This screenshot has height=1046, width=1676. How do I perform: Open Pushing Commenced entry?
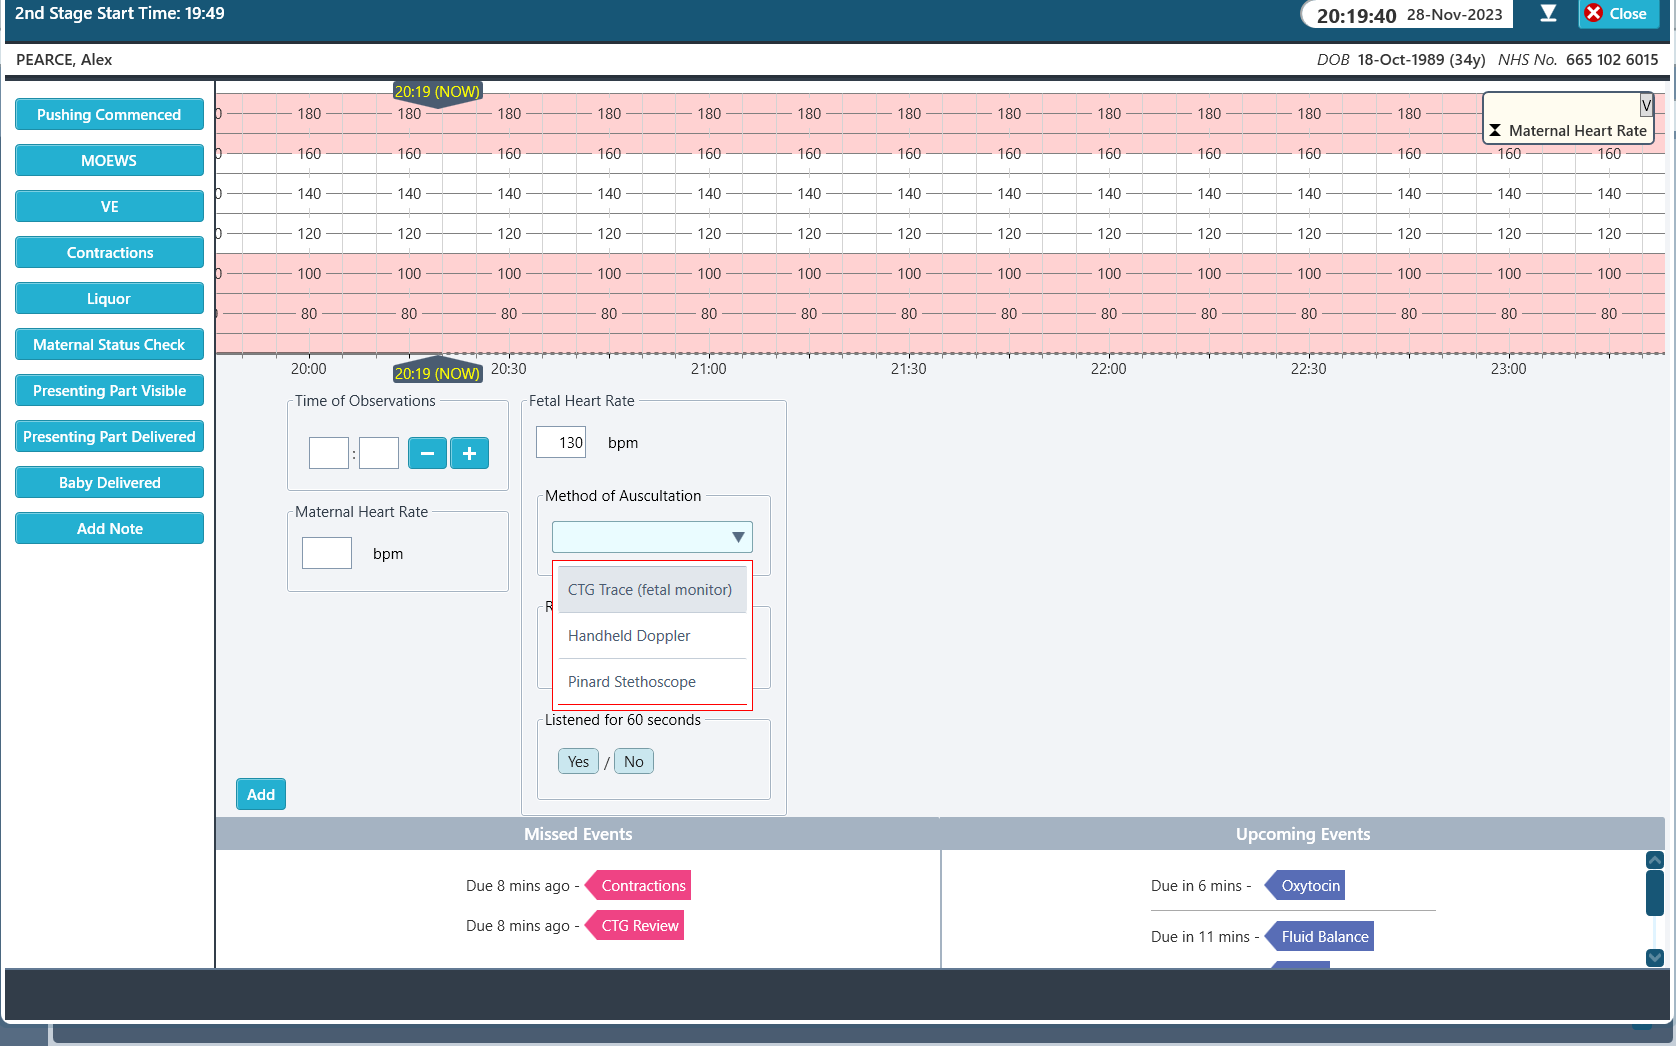[109, 114]
